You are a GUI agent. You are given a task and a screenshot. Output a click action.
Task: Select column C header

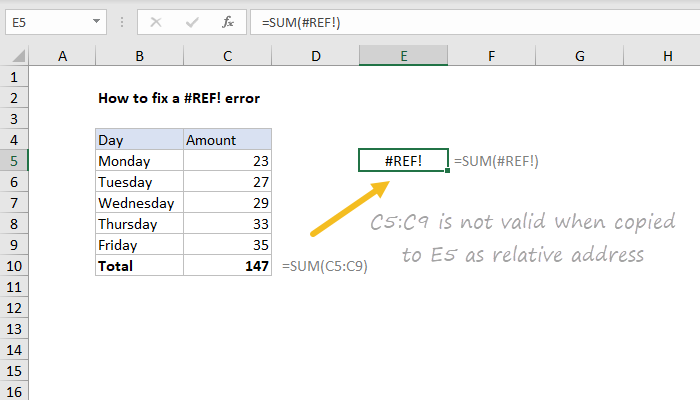point(227,57)
